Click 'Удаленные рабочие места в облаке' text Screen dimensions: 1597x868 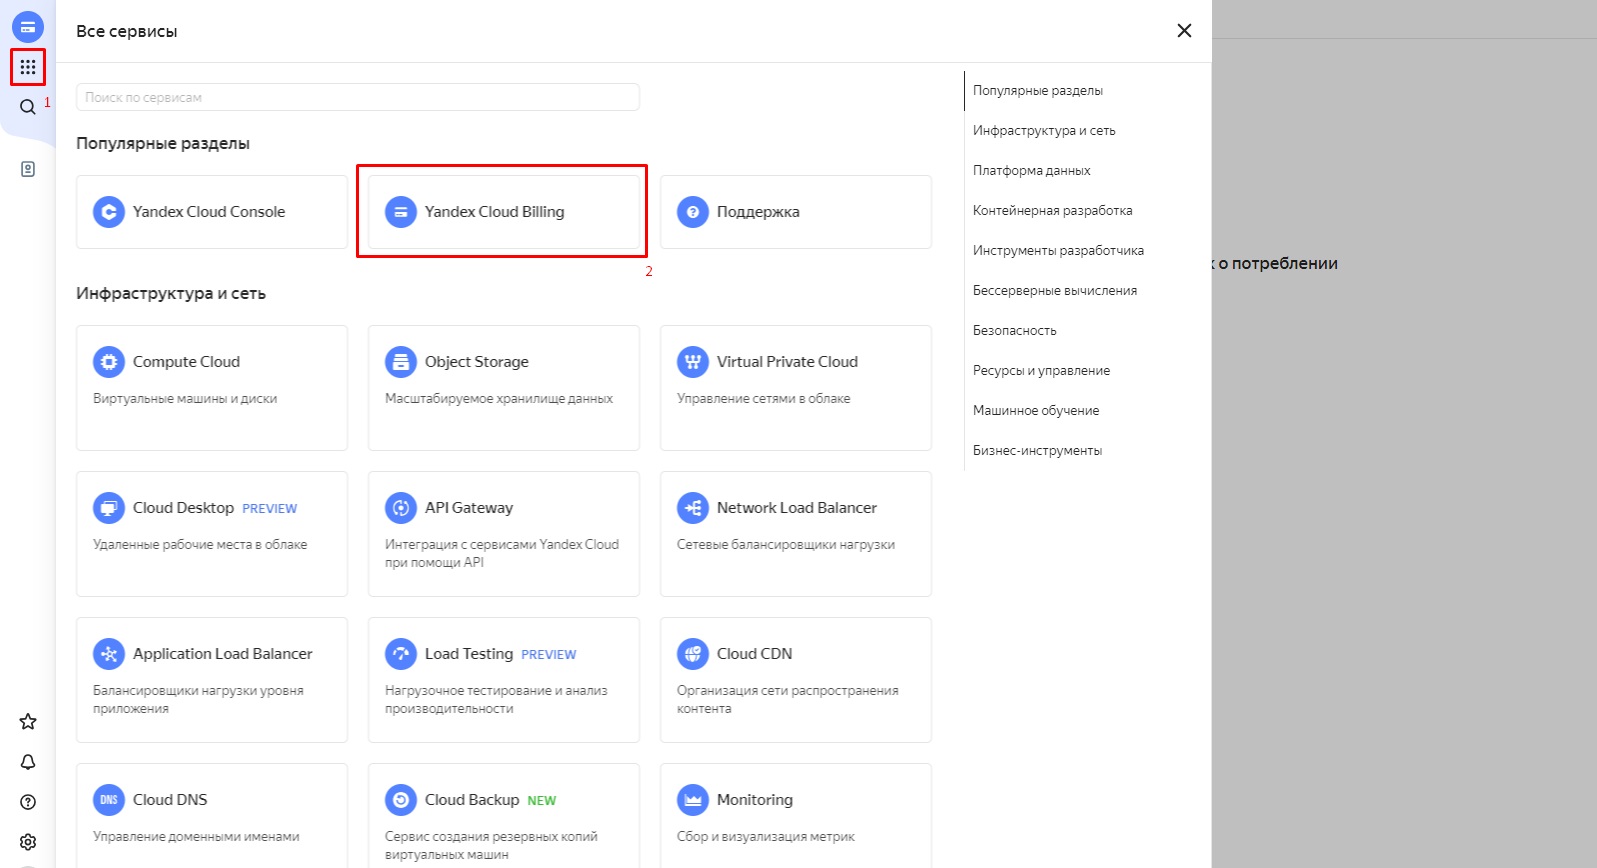pyautogui.click(x=200, y=545)
